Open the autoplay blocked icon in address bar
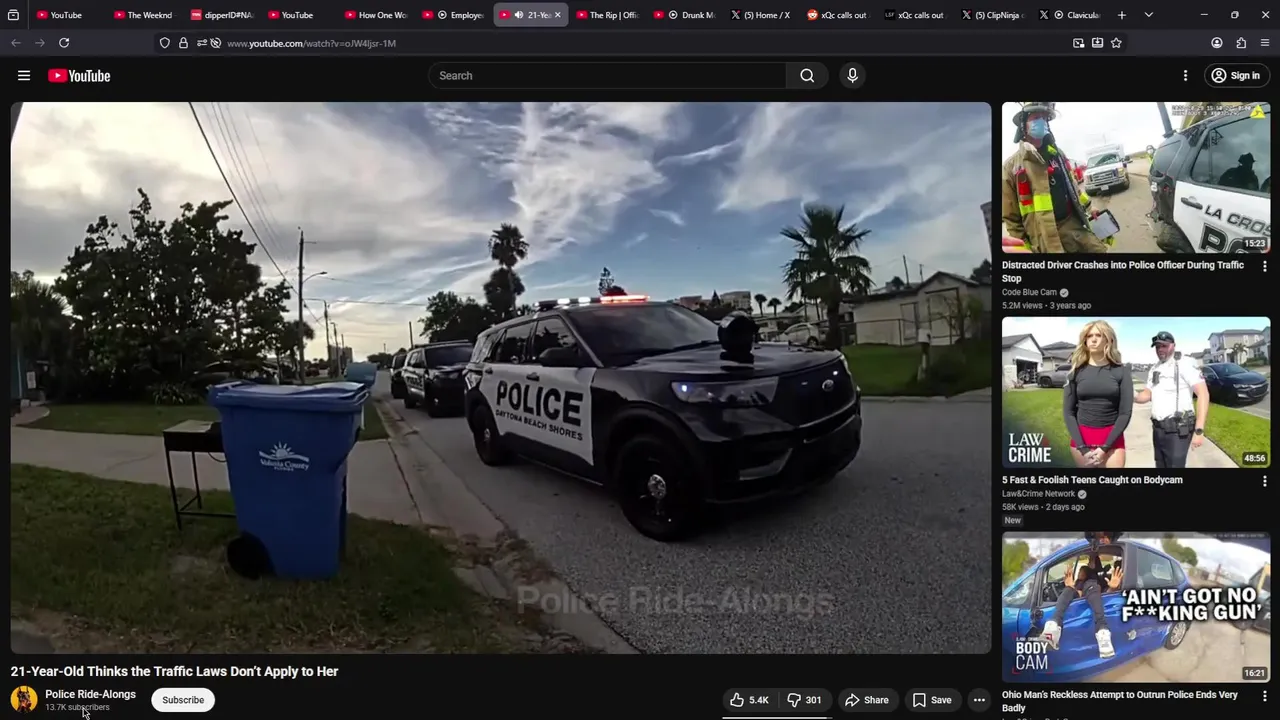This screenshot has width=1280, height=720. click(215, 43)
